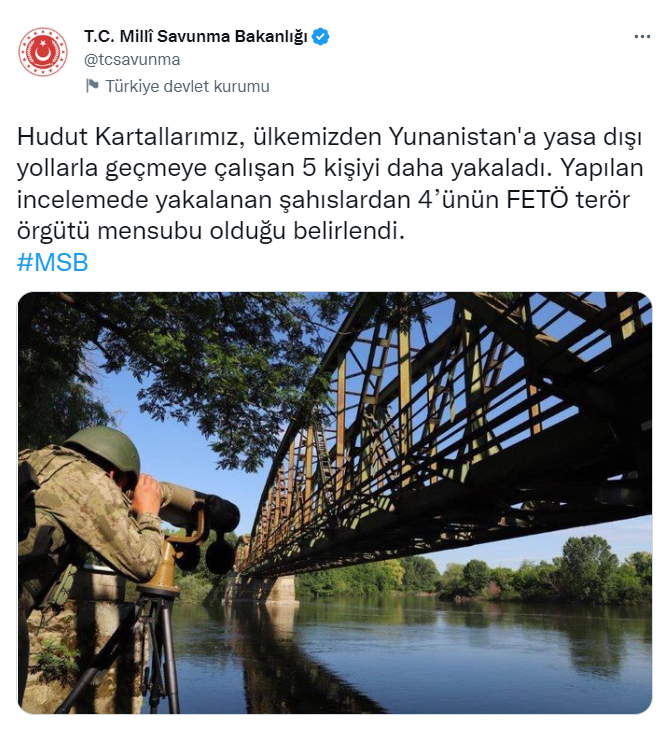Click tweet line starting with Hudut Kartallarımız
671x730 pixels.
330,137
